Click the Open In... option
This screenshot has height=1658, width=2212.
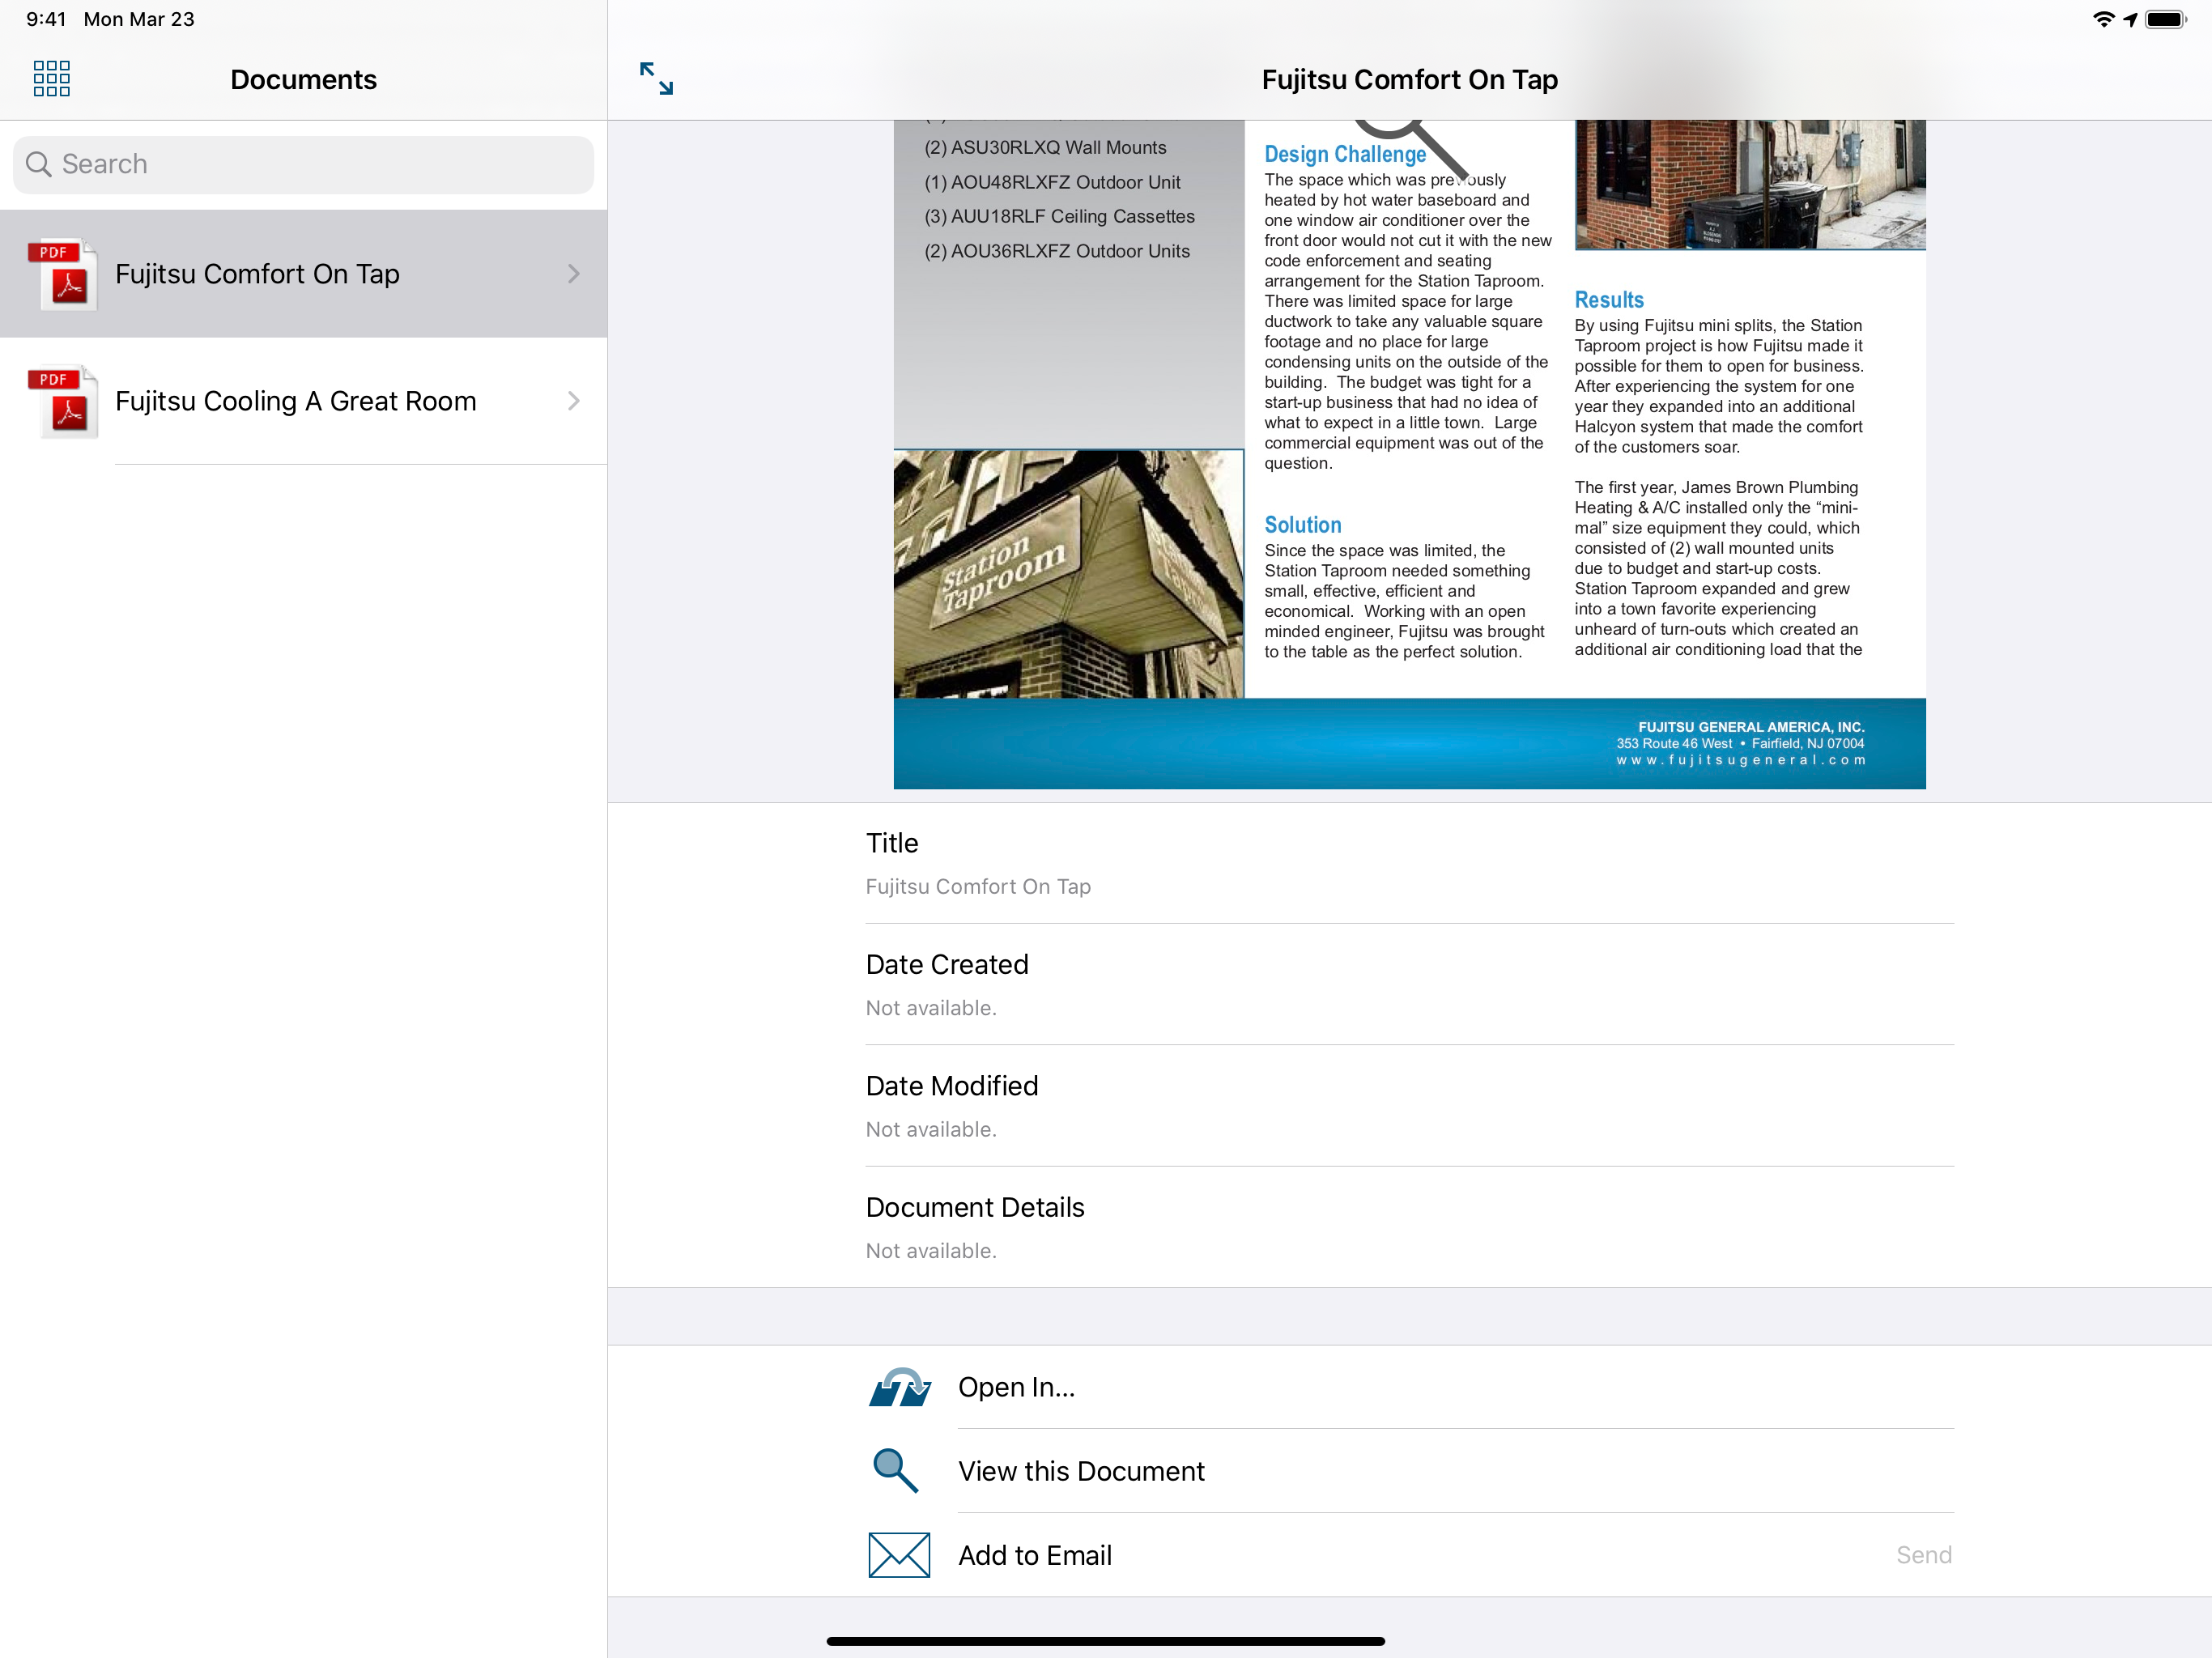(x=1410, y=1387)
